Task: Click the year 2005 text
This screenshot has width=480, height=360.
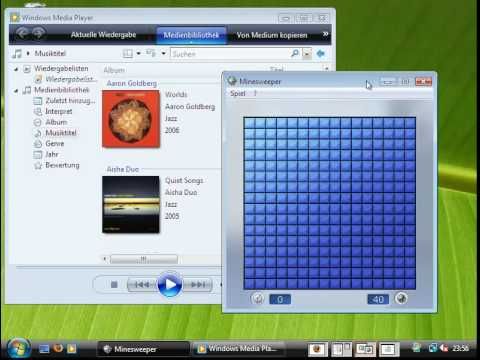Action: pos(172,216)
